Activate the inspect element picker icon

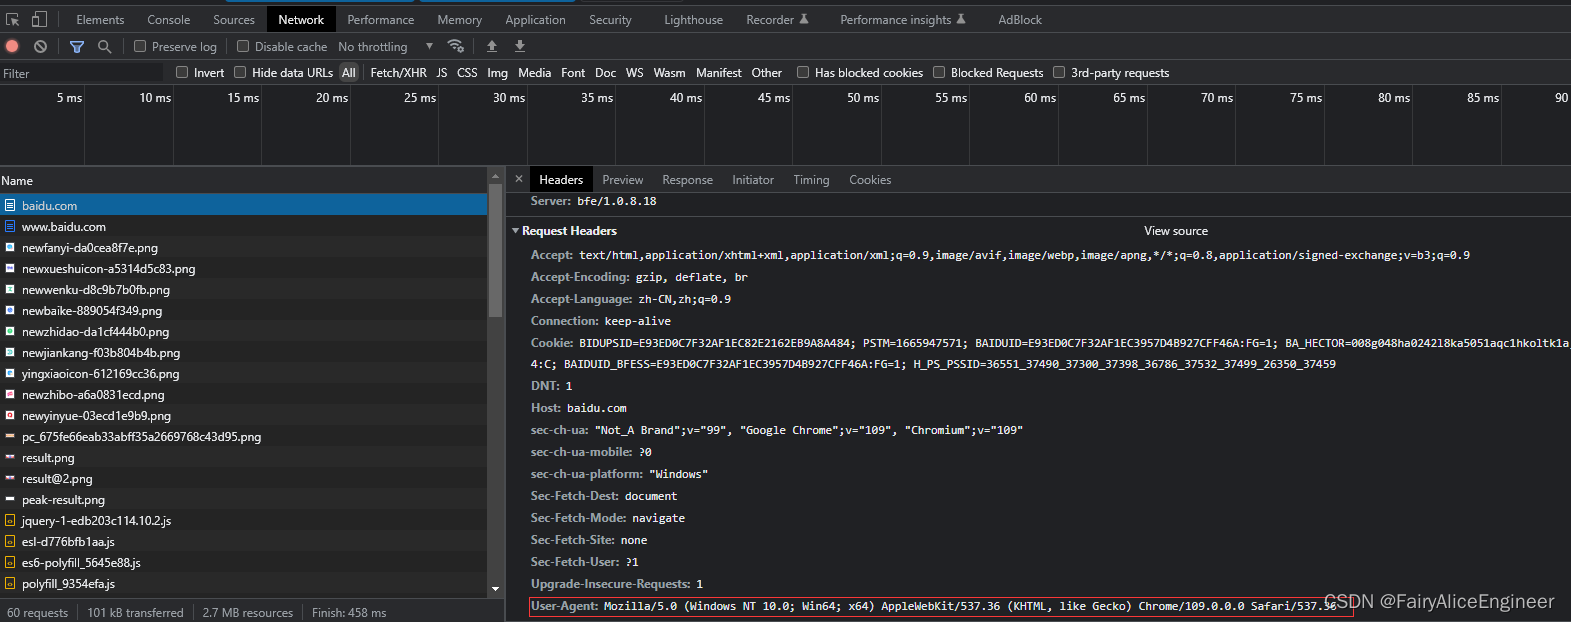13,19
